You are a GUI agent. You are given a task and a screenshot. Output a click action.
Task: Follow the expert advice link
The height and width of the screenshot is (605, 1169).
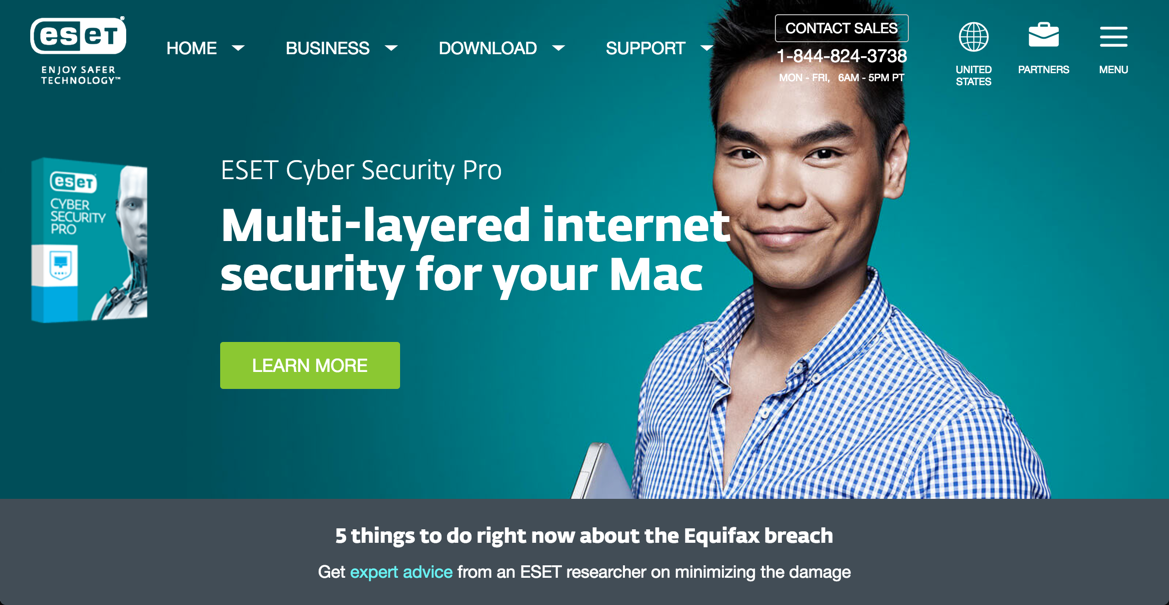[x=401, y=573]
